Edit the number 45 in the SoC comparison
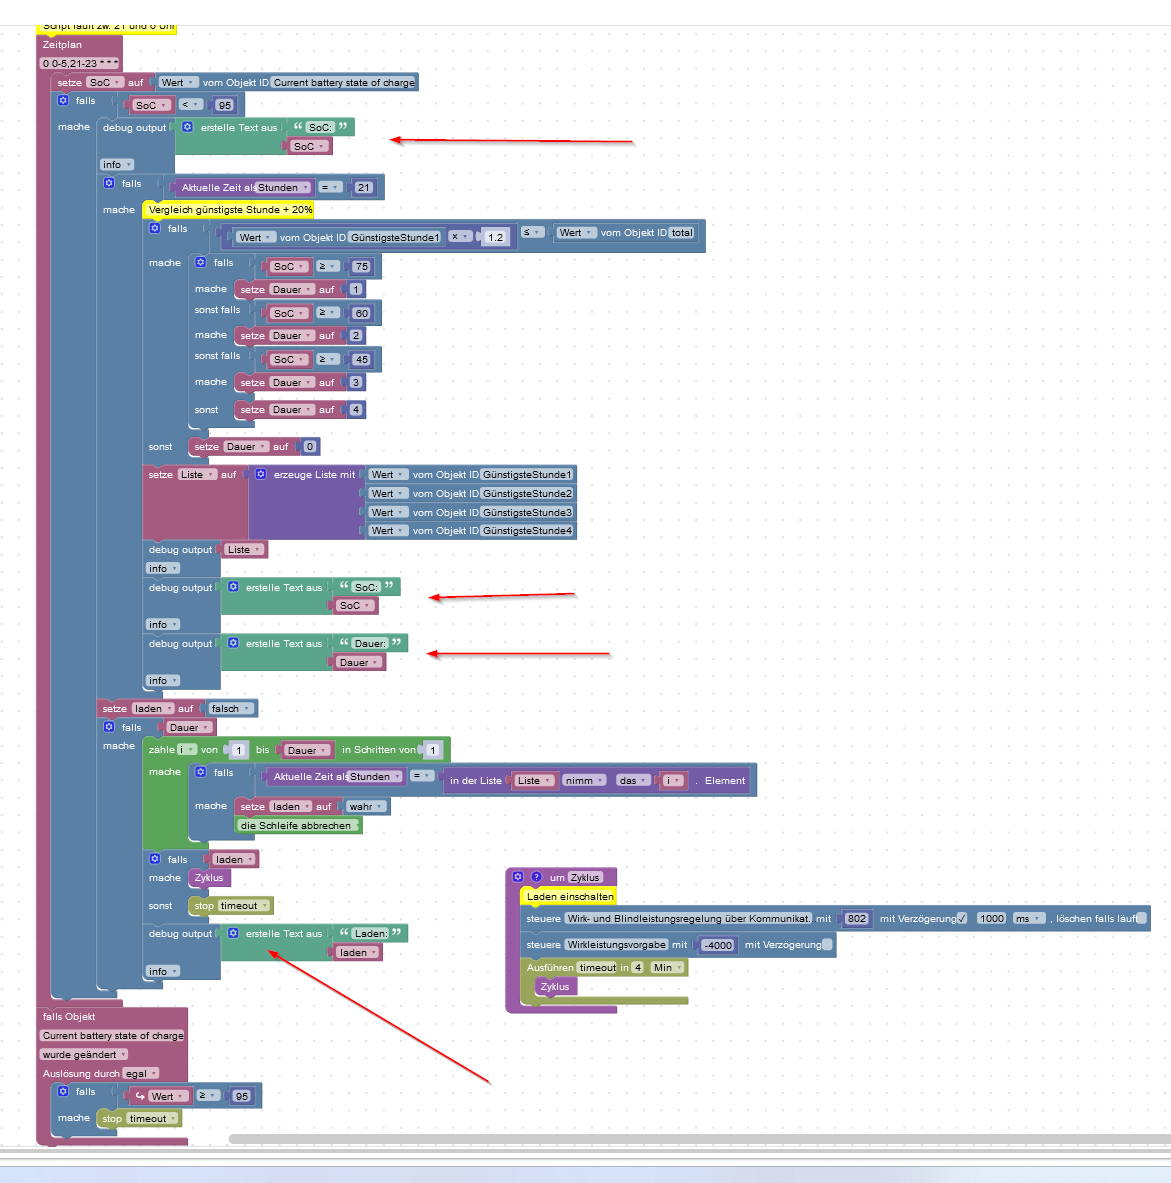Viewport: 1171px width, 1183px height. pos(362,360)
